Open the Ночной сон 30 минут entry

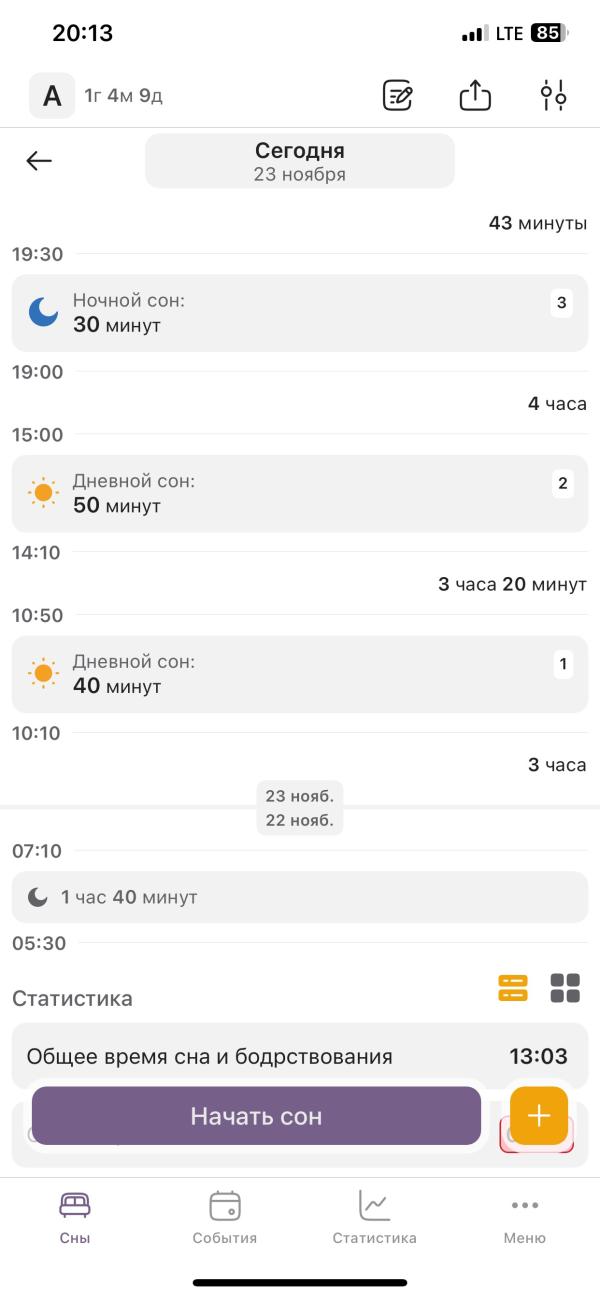click(300, 313)
